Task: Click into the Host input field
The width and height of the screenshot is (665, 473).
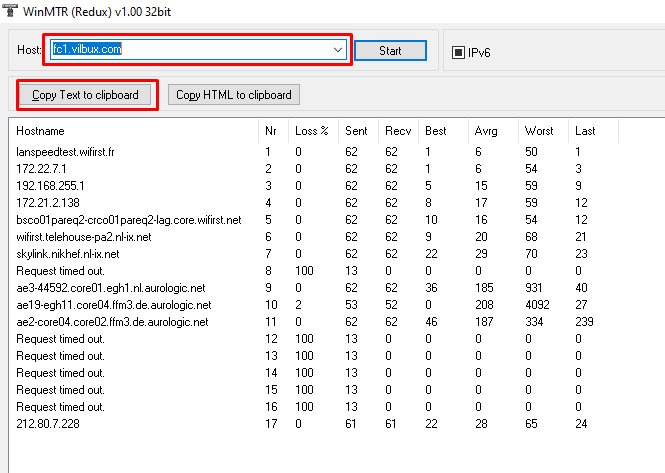Action: (190, 49)
